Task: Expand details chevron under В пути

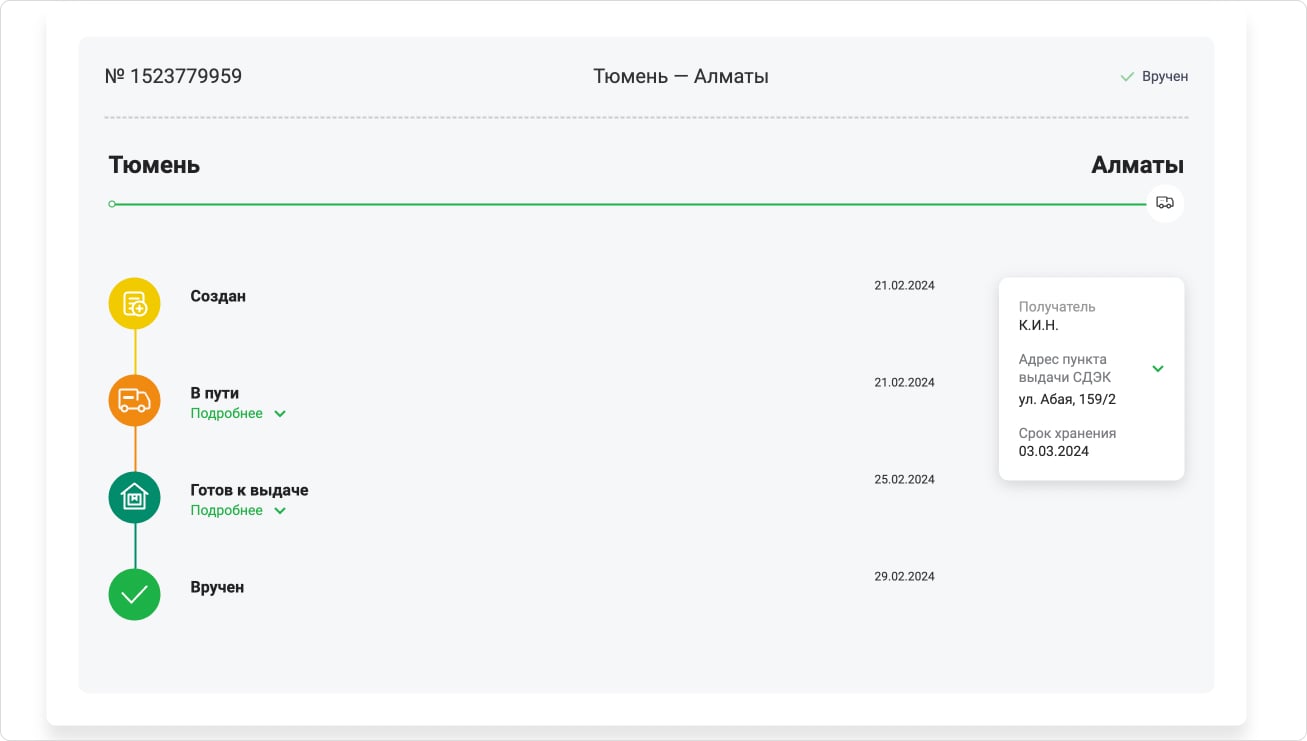Action: click(280, 414)
